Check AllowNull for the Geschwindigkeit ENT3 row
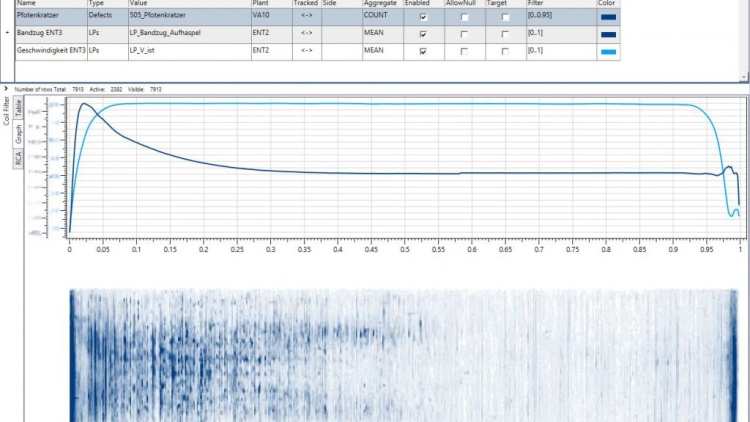 (464, 50)
